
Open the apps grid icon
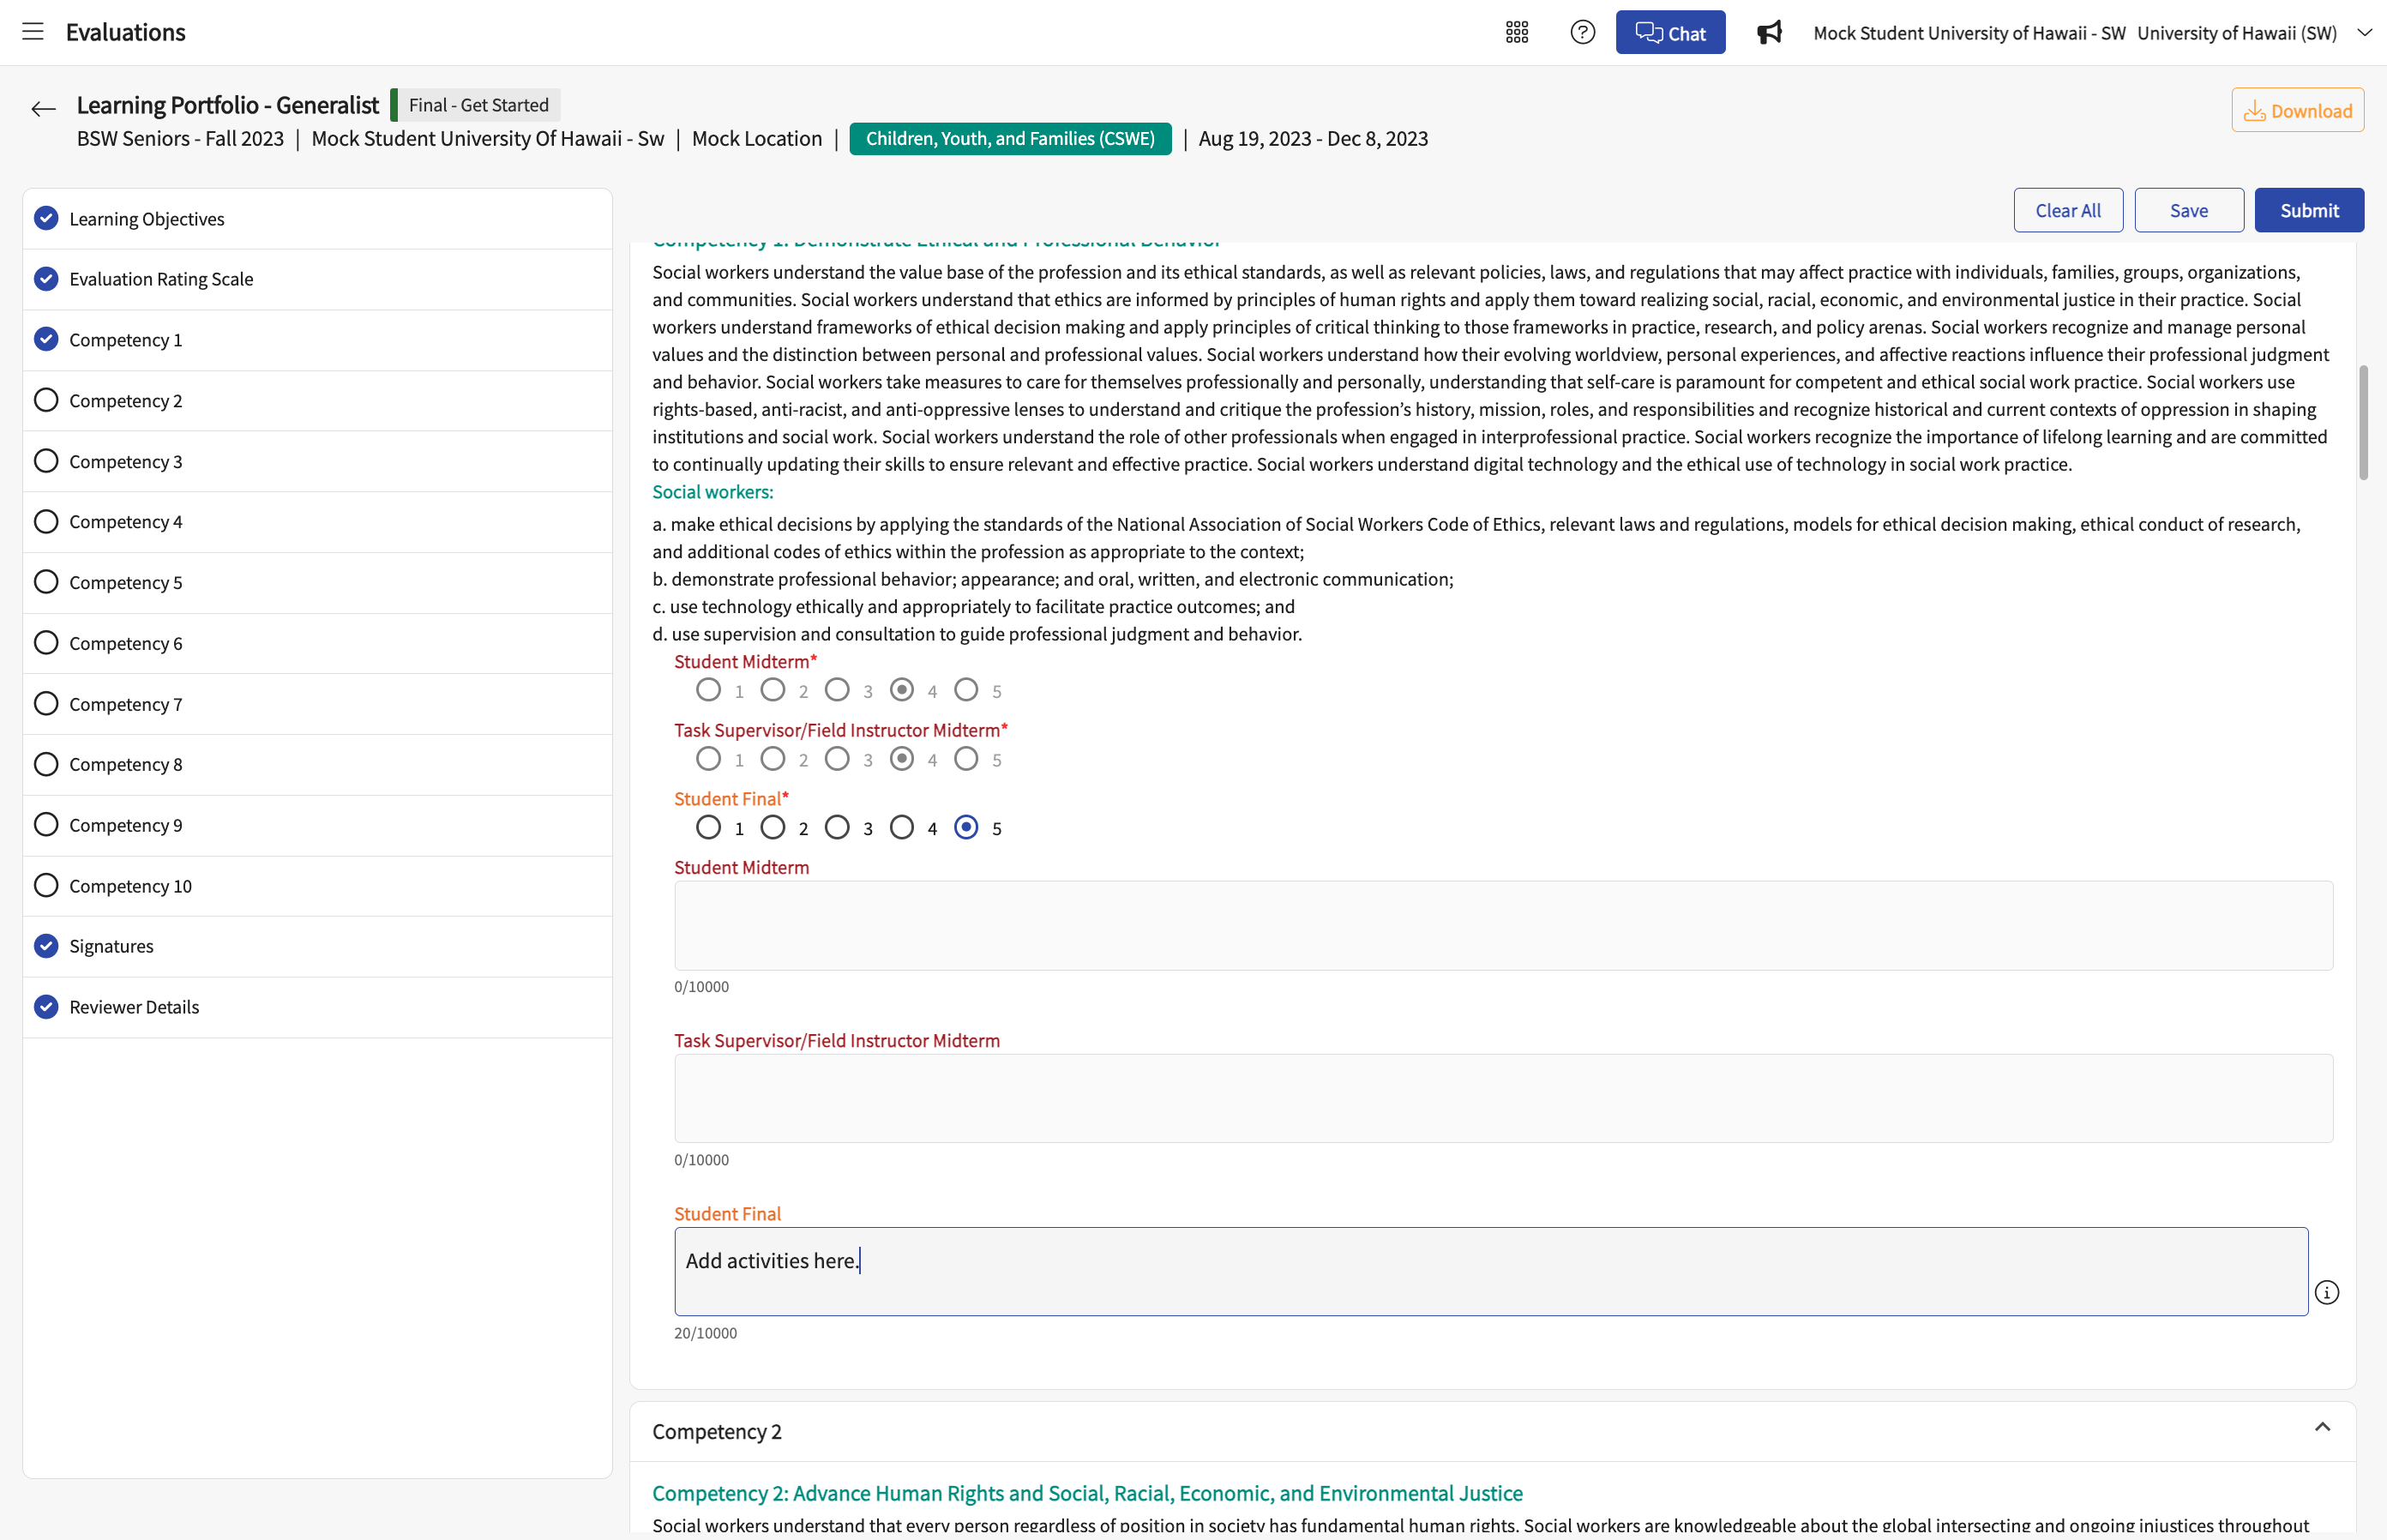[1516, 32]
